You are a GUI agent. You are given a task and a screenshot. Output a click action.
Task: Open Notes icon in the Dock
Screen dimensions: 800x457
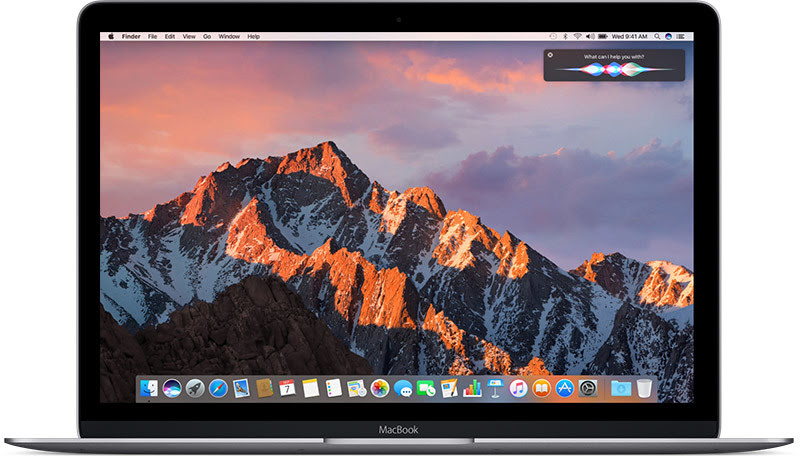pyautogui.click(x=310, y=389)
